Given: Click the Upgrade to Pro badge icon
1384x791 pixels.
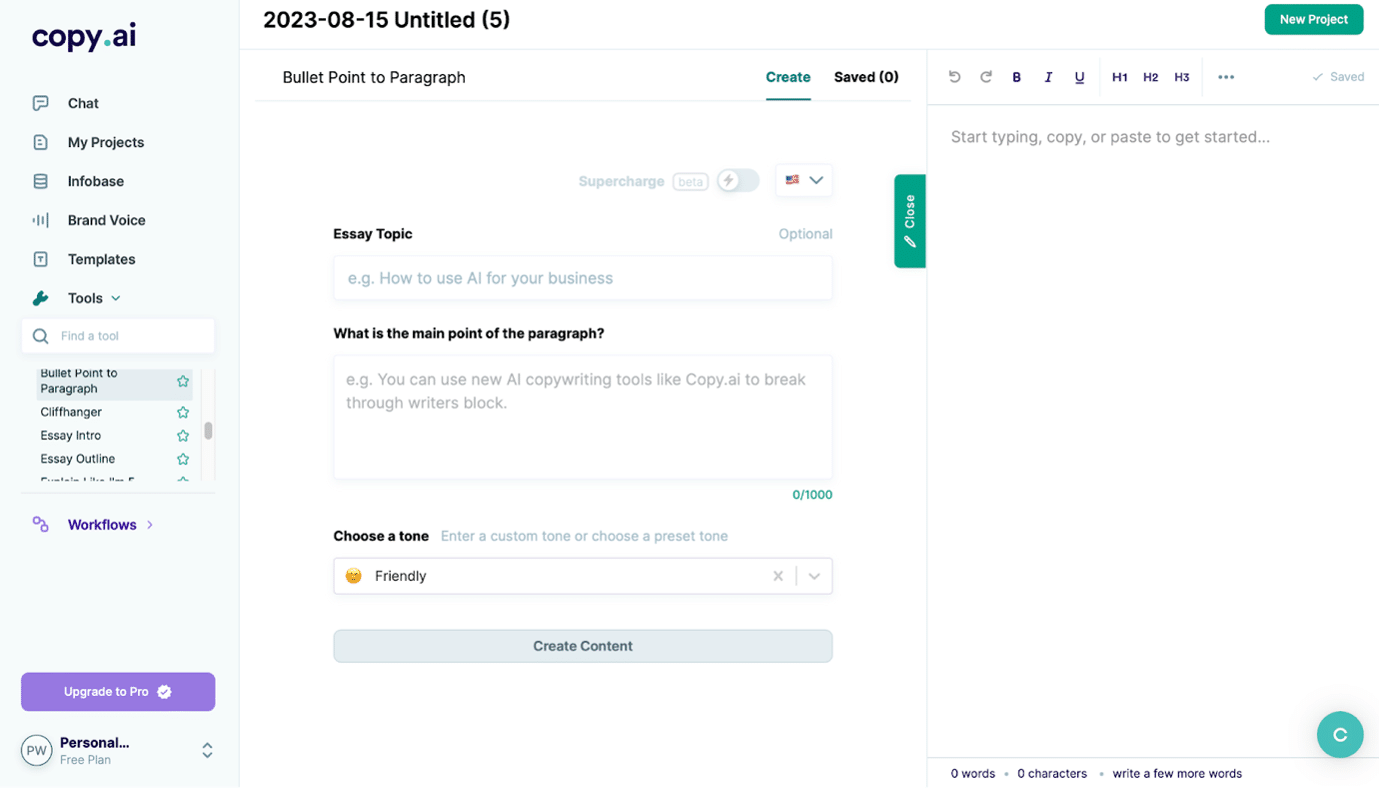Looking at the screenshot, I should [x=165, y=693].
